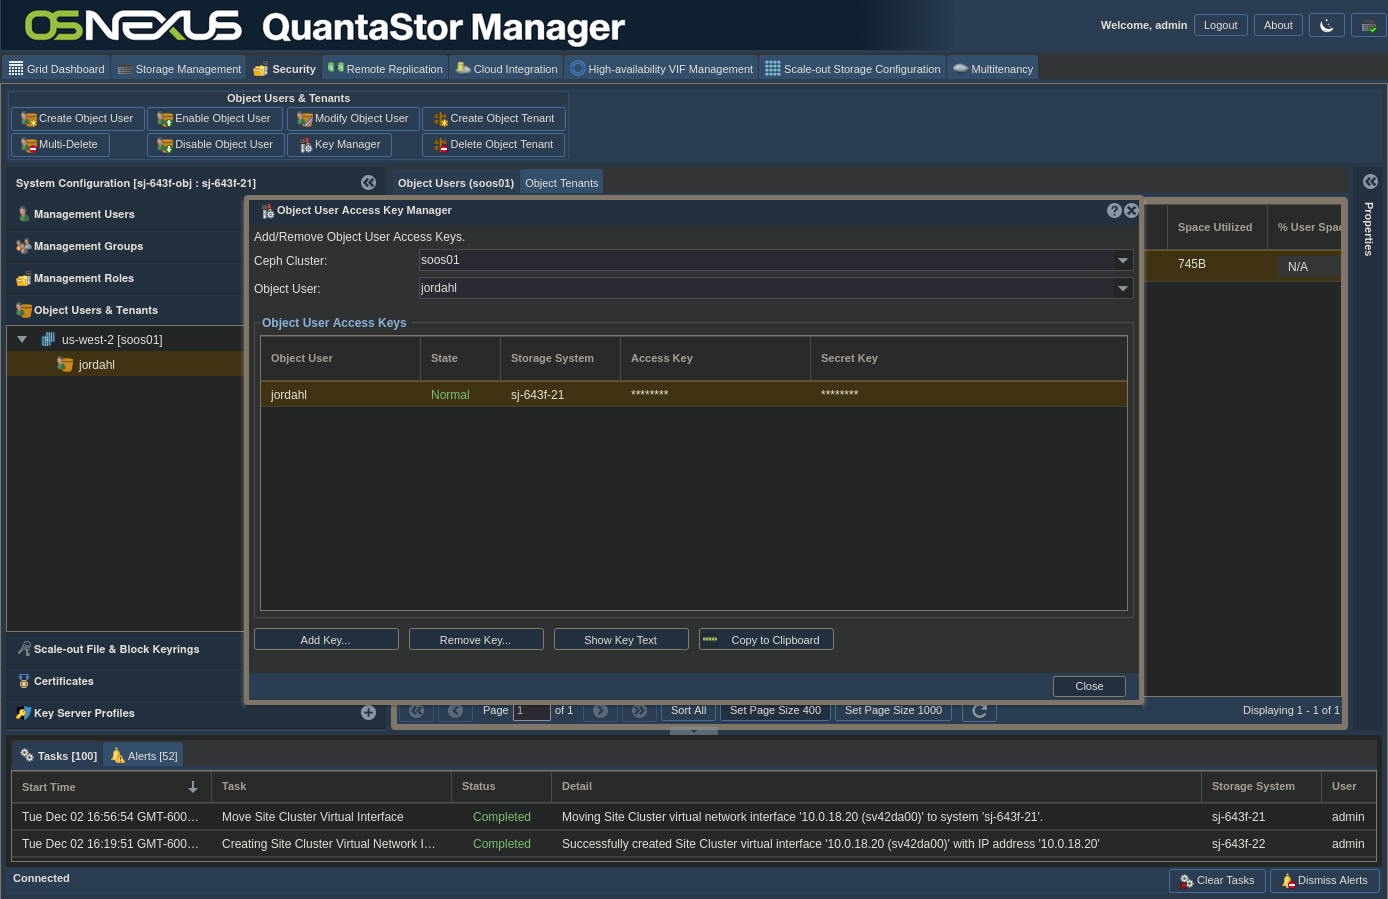1388x899 pixels.
Task: Switch to the Object Tenants tab
Action: (561, 183)
